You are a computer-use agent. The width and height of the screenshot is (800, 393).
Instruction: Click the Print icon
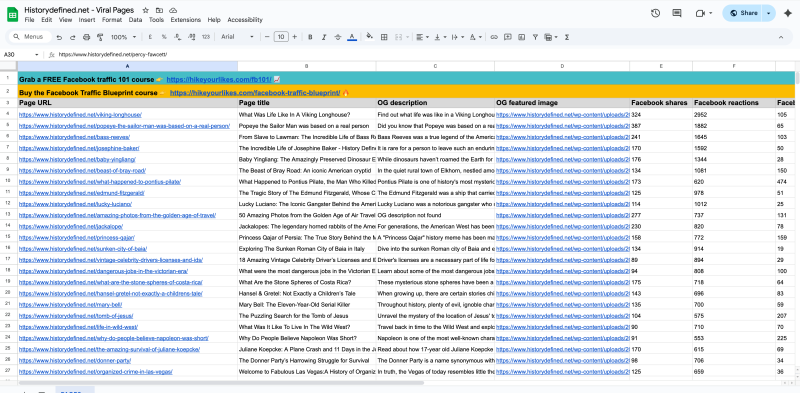pos(86,37)
